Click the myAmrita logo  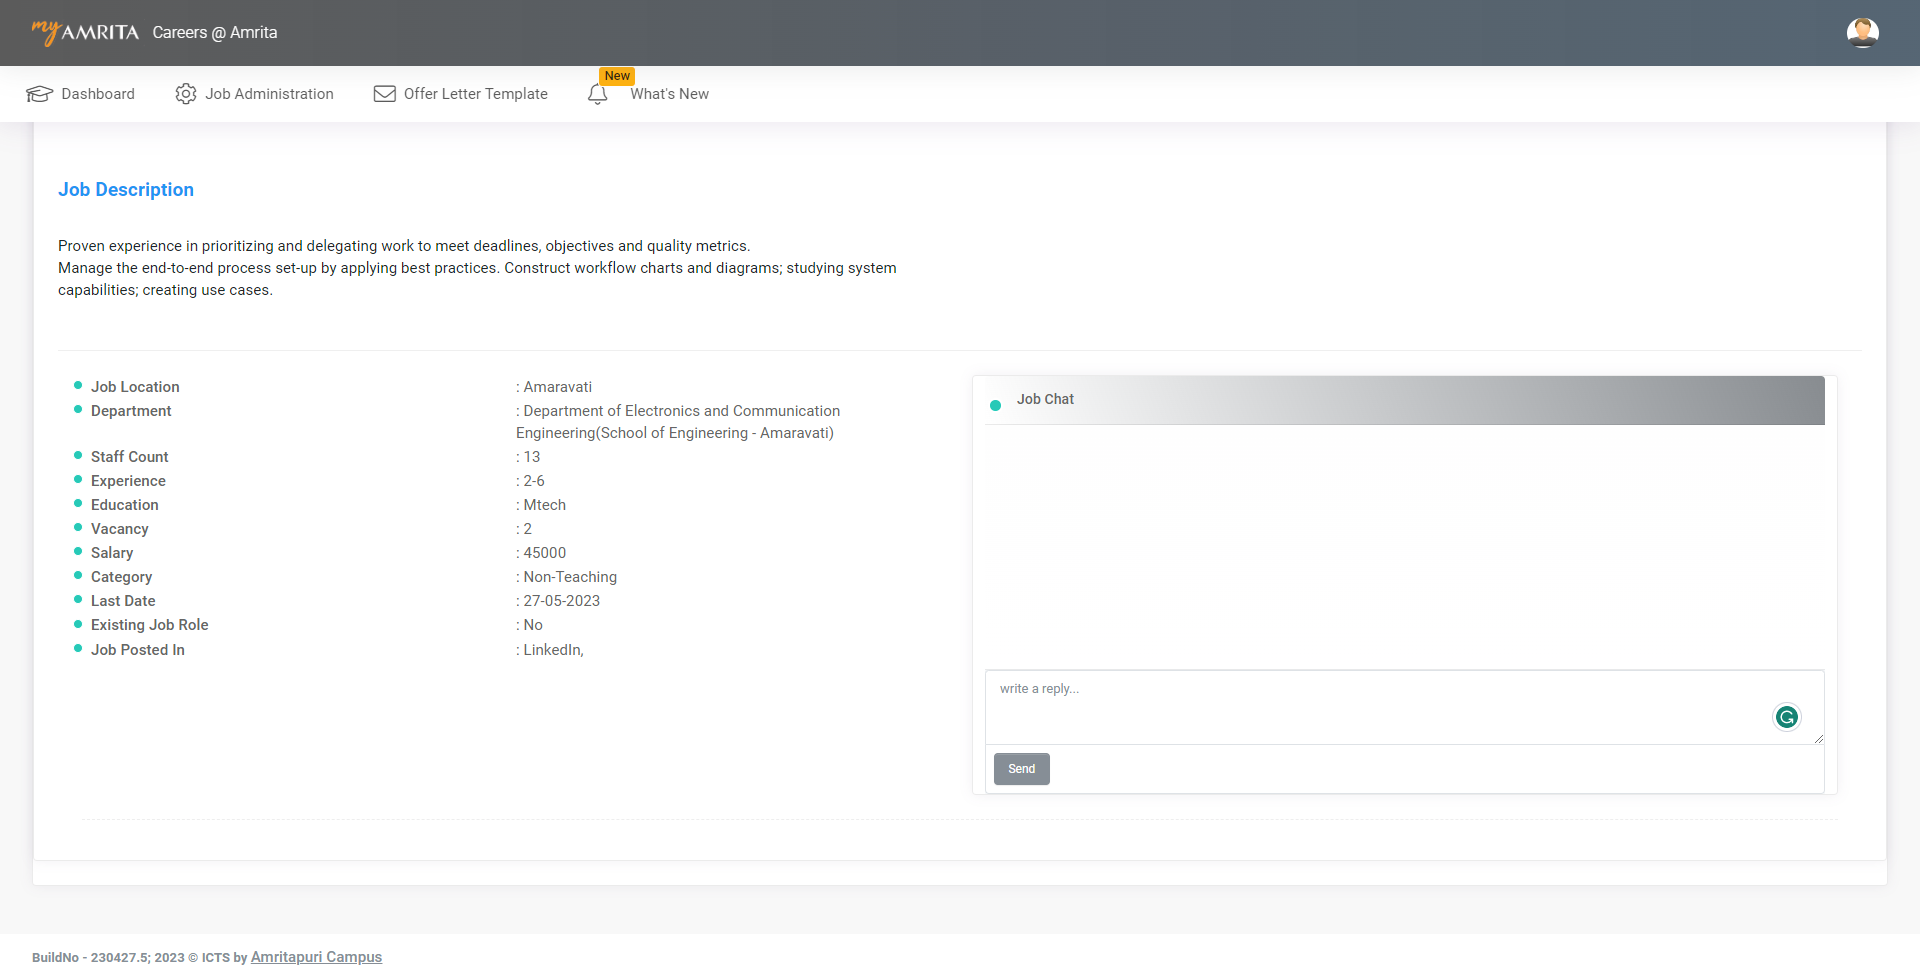click(86, 32)
